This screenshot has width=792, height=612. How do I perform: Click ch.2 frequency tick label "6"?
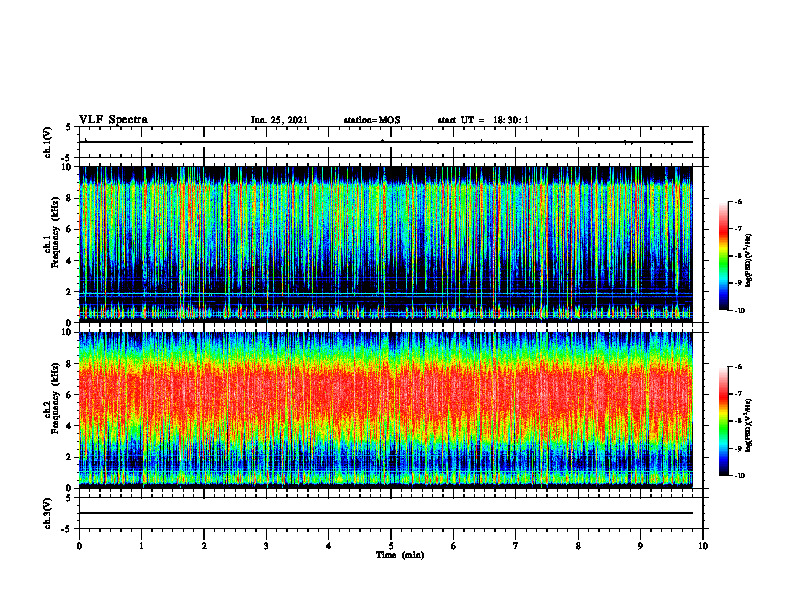[71, 395]
